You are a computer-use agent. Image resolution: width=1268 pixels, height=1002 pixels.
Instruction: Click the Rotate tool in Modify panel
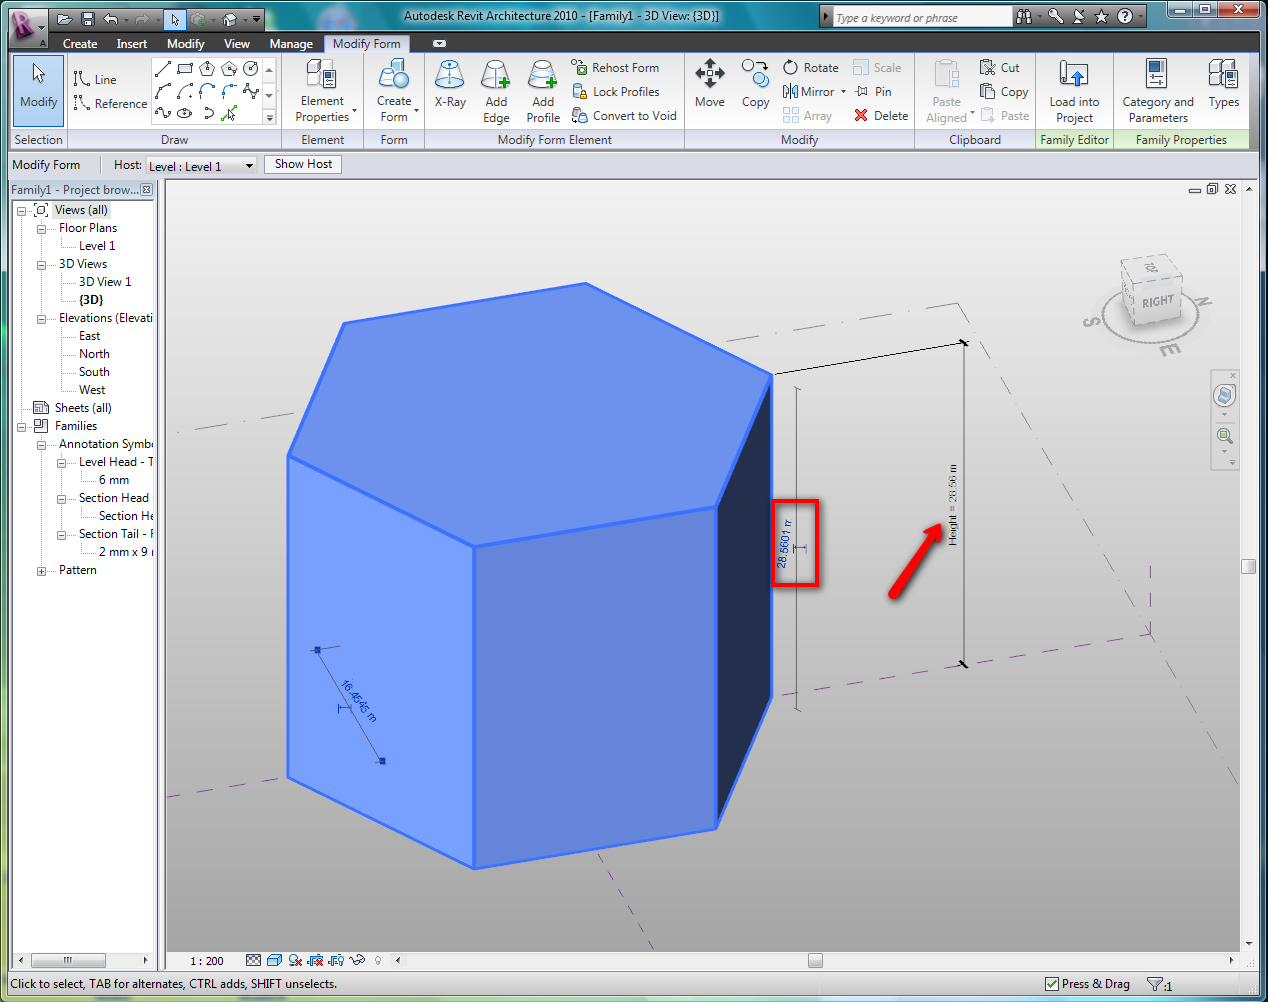tap(810, 67)
